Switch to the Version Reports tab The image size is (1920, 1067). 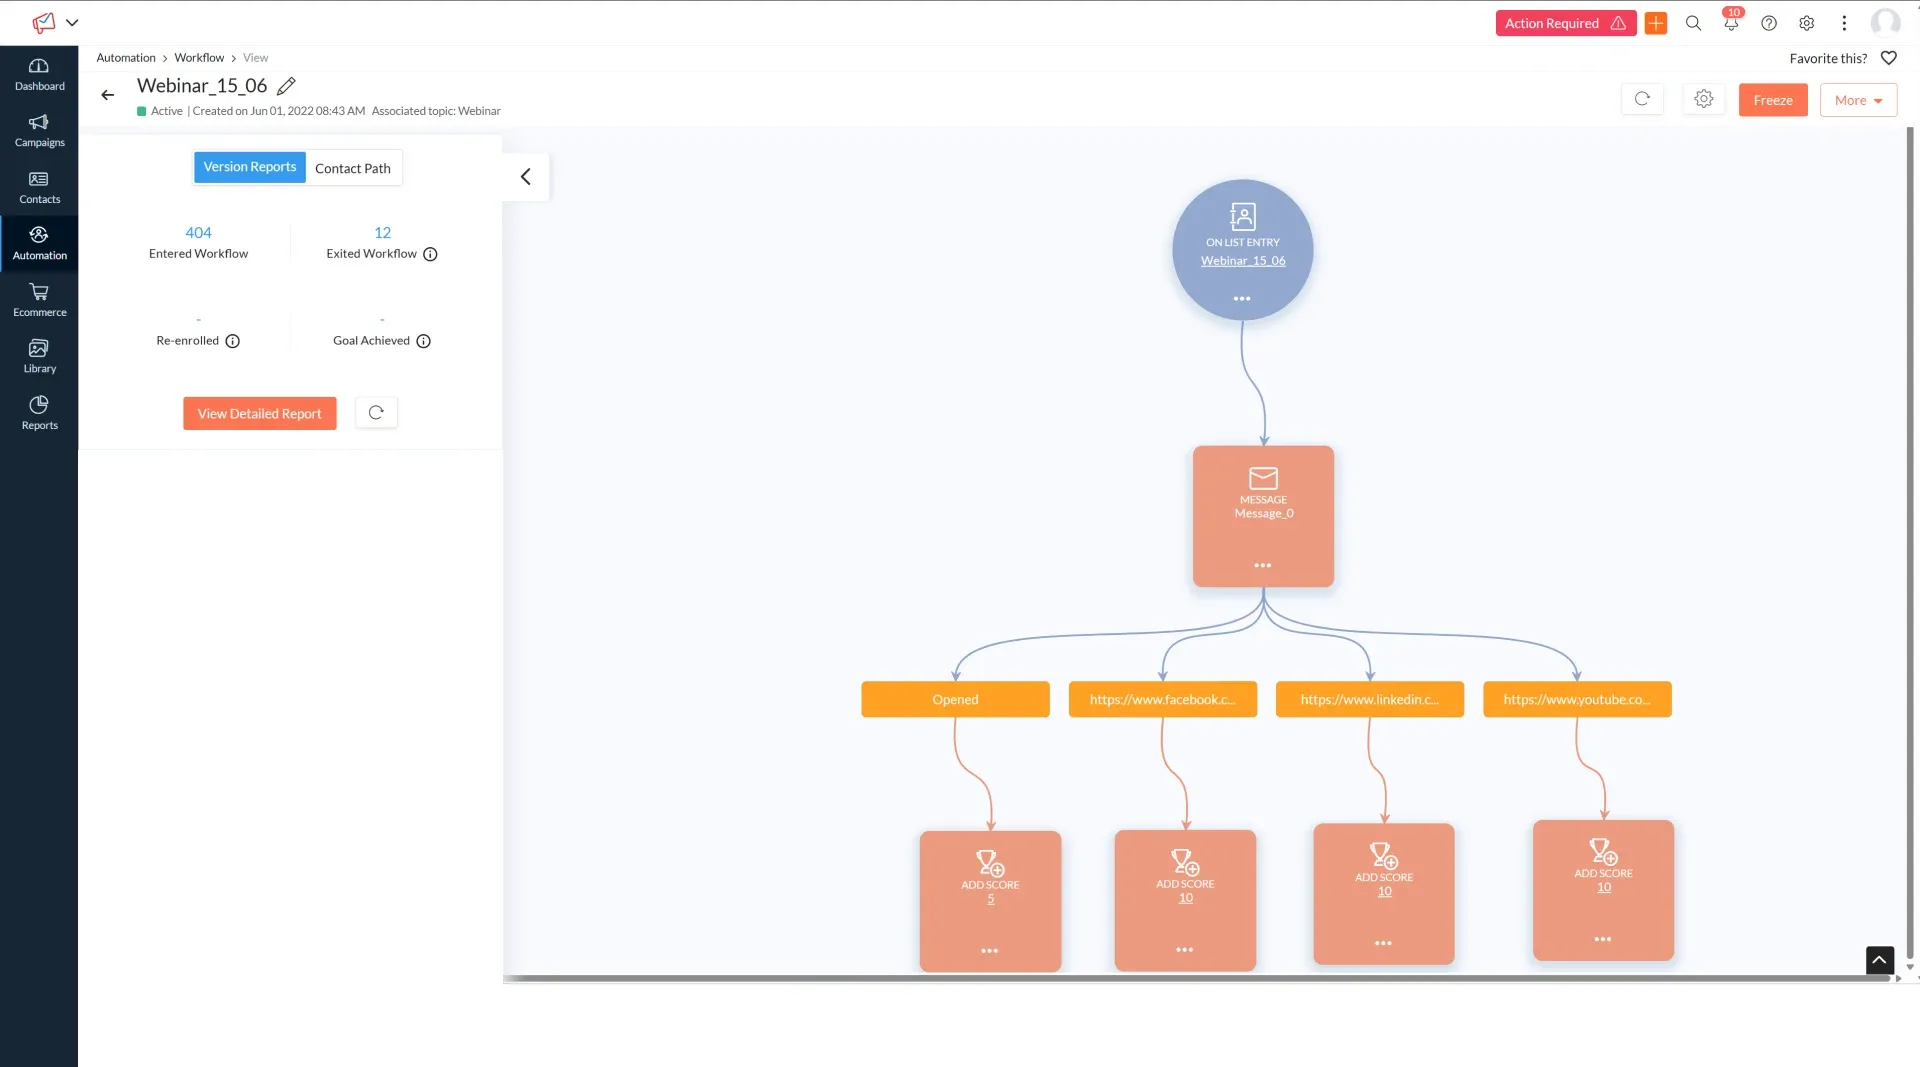(250, 167)
